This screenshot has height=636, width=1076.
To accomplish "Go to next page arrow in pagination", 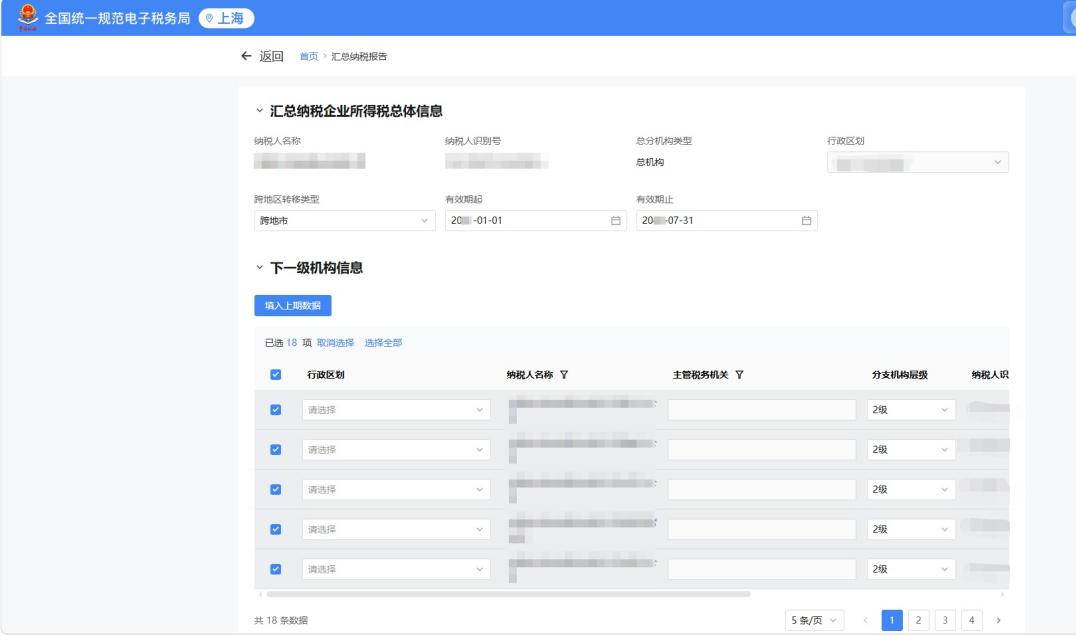I will (x=998, y=620).
